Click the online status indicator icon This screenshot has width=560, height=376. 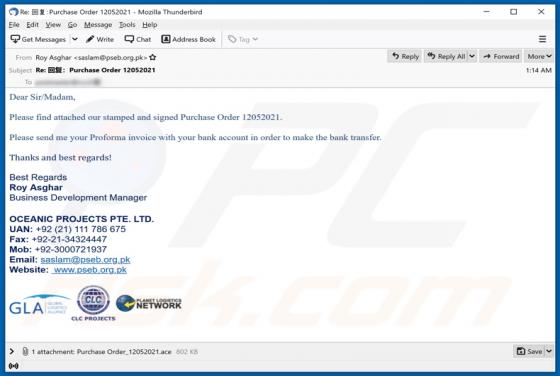pyautogui.click(x=14, y=366)
